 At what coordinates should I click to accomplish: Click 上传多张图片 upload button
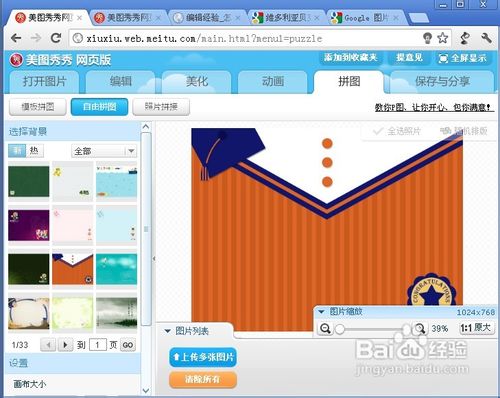[x=203, y=357]
